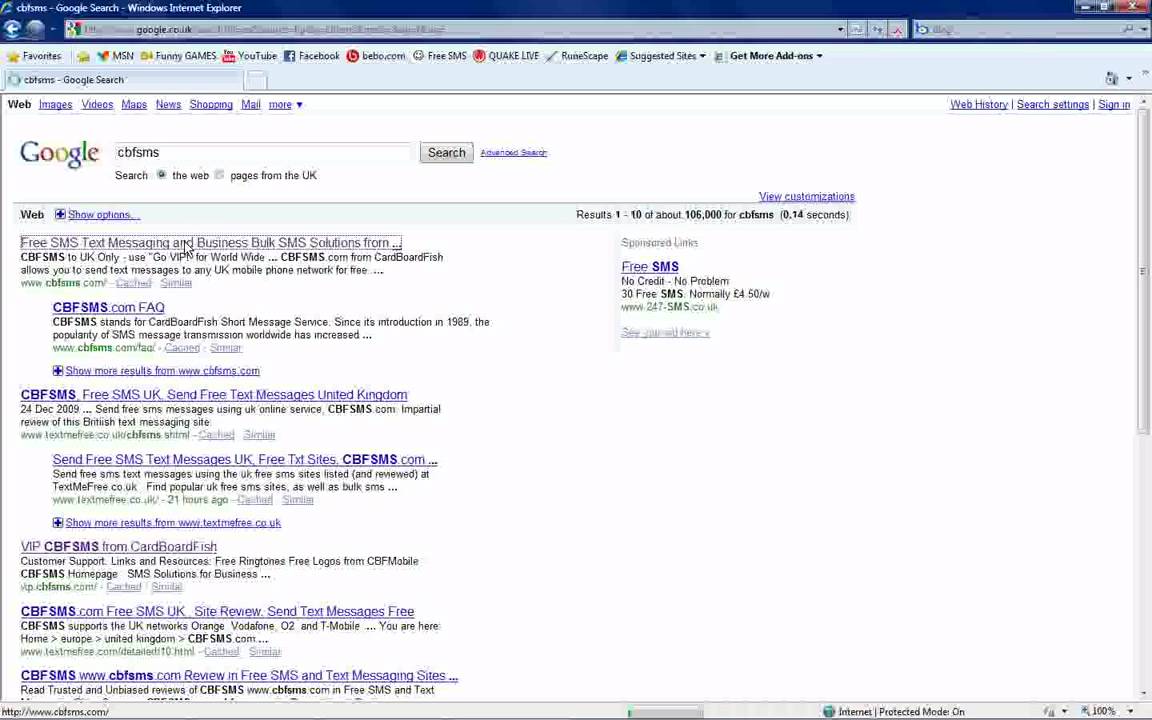Open a new tab with the blank tab button
This screenshot has width=1152, height=720.
point(256,79)
